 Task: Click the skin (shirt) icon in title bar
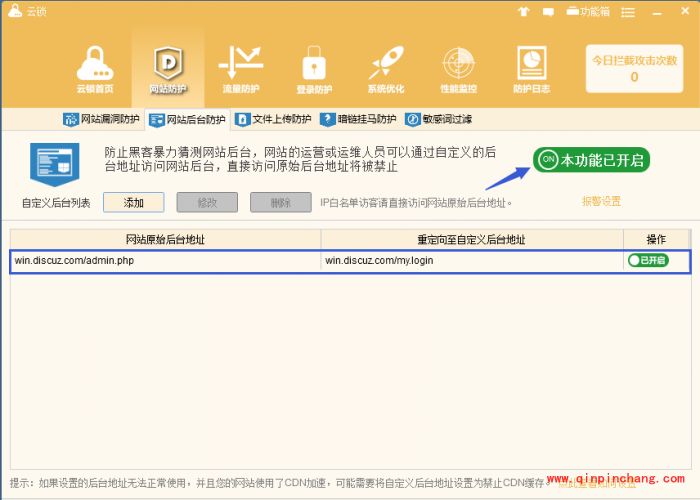click(524, 11)
